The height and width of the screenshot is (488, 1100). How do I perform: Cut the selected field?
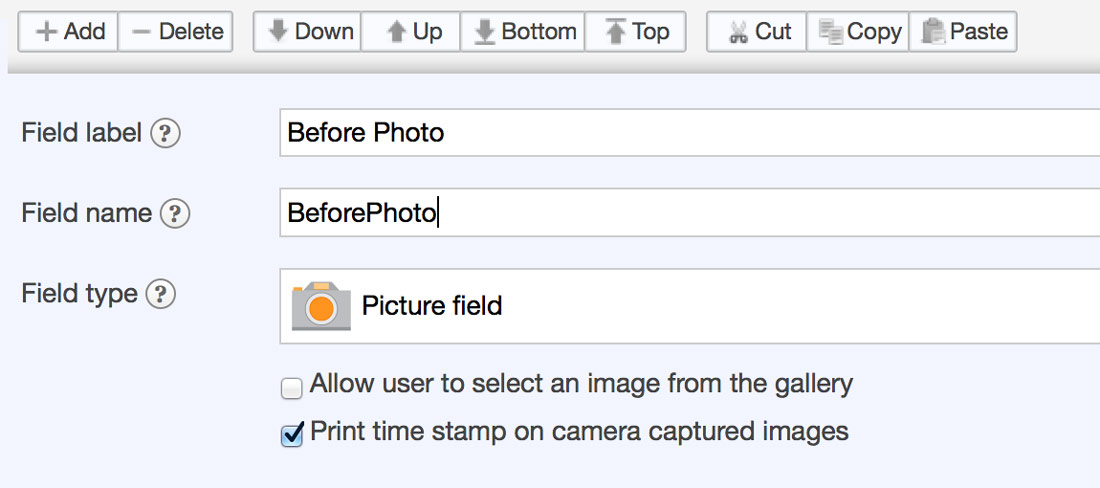[757, 32]
